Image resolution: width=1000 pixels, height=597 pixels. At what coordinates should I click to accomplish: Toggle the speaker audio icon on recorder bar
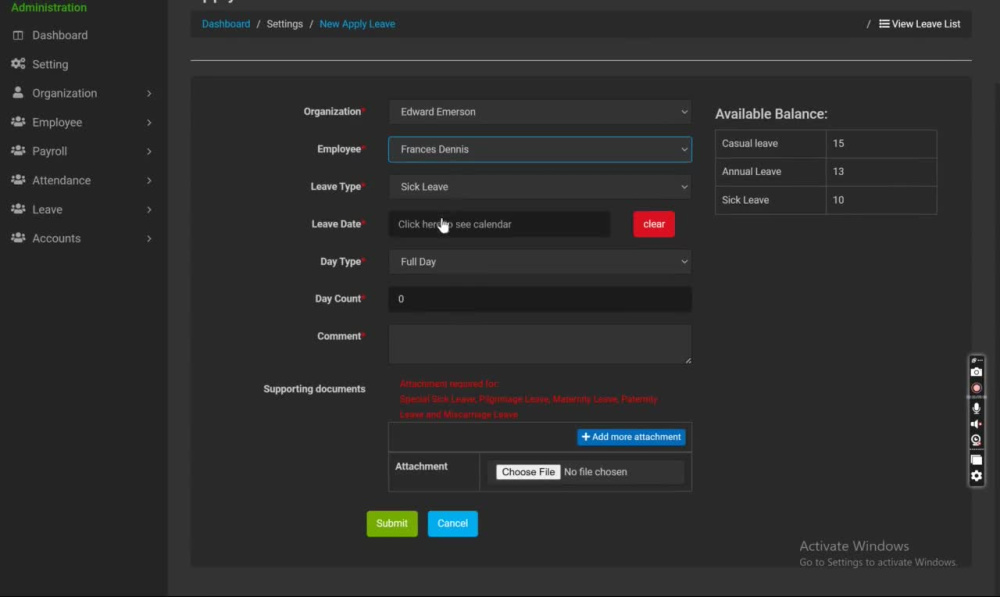pos(976,424)
